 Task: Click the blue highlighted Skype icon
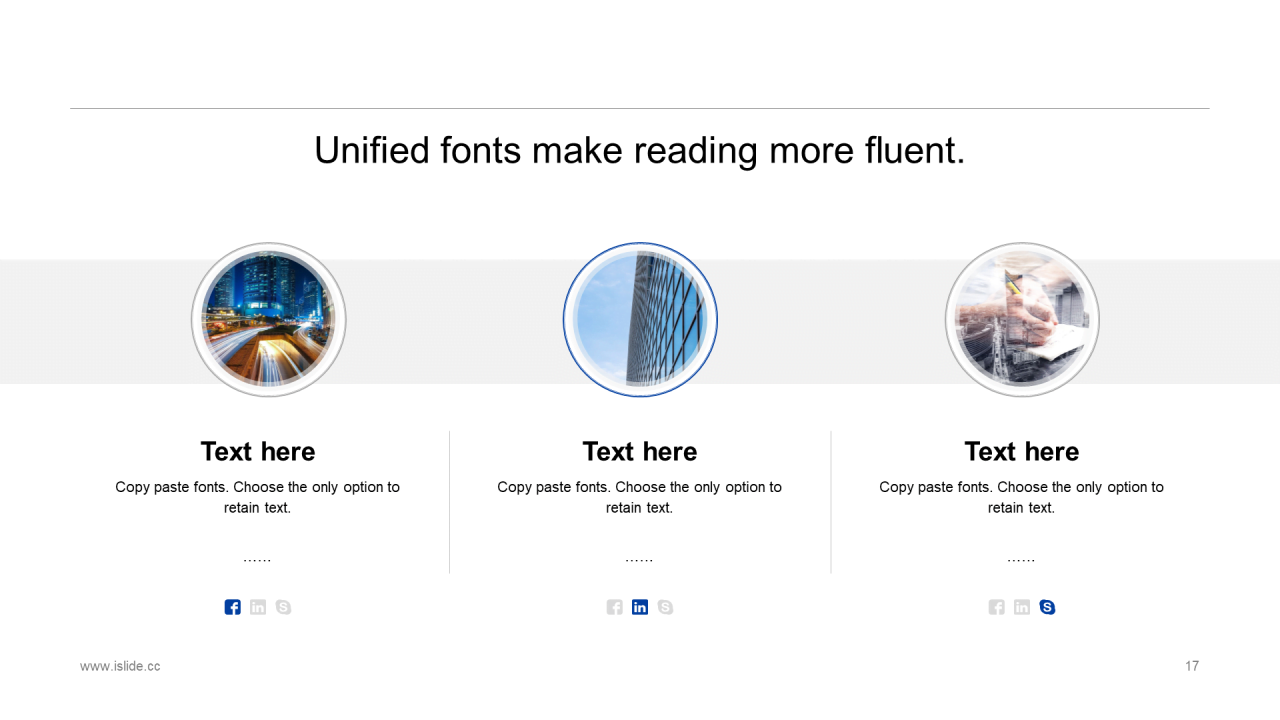pyautogui.click(x=1047, y=607)
